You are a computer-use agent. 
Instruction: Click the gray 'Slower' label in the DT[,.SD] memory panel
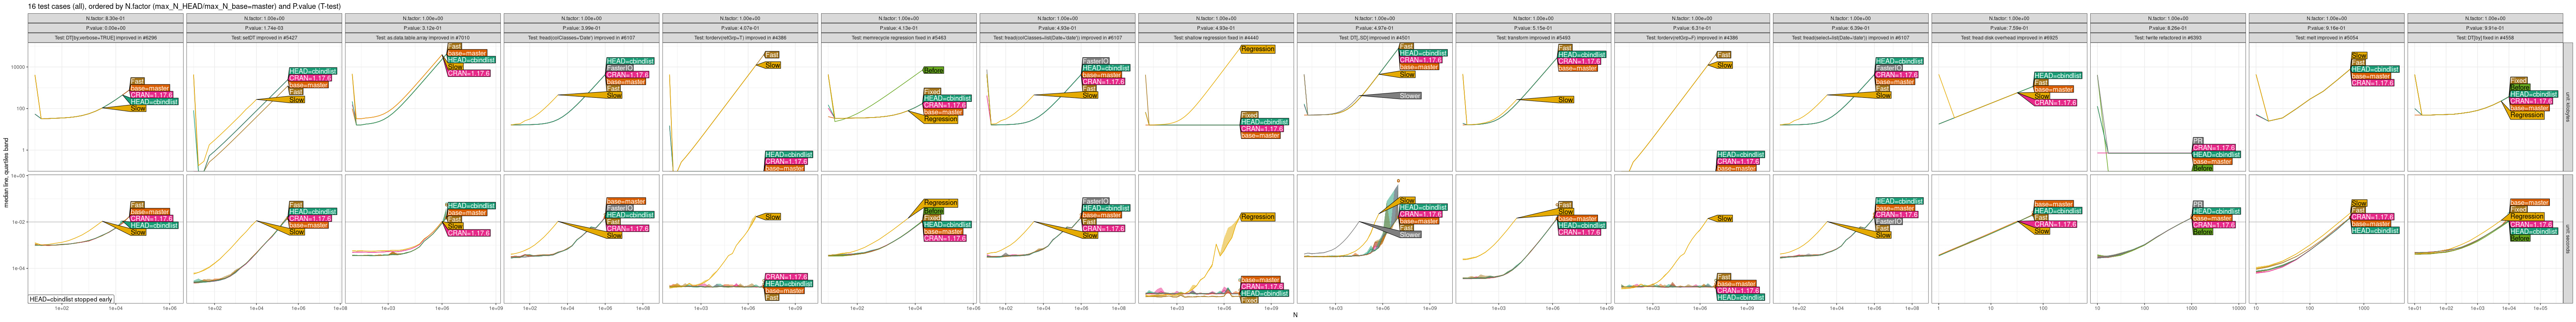tap(1409, 96)
